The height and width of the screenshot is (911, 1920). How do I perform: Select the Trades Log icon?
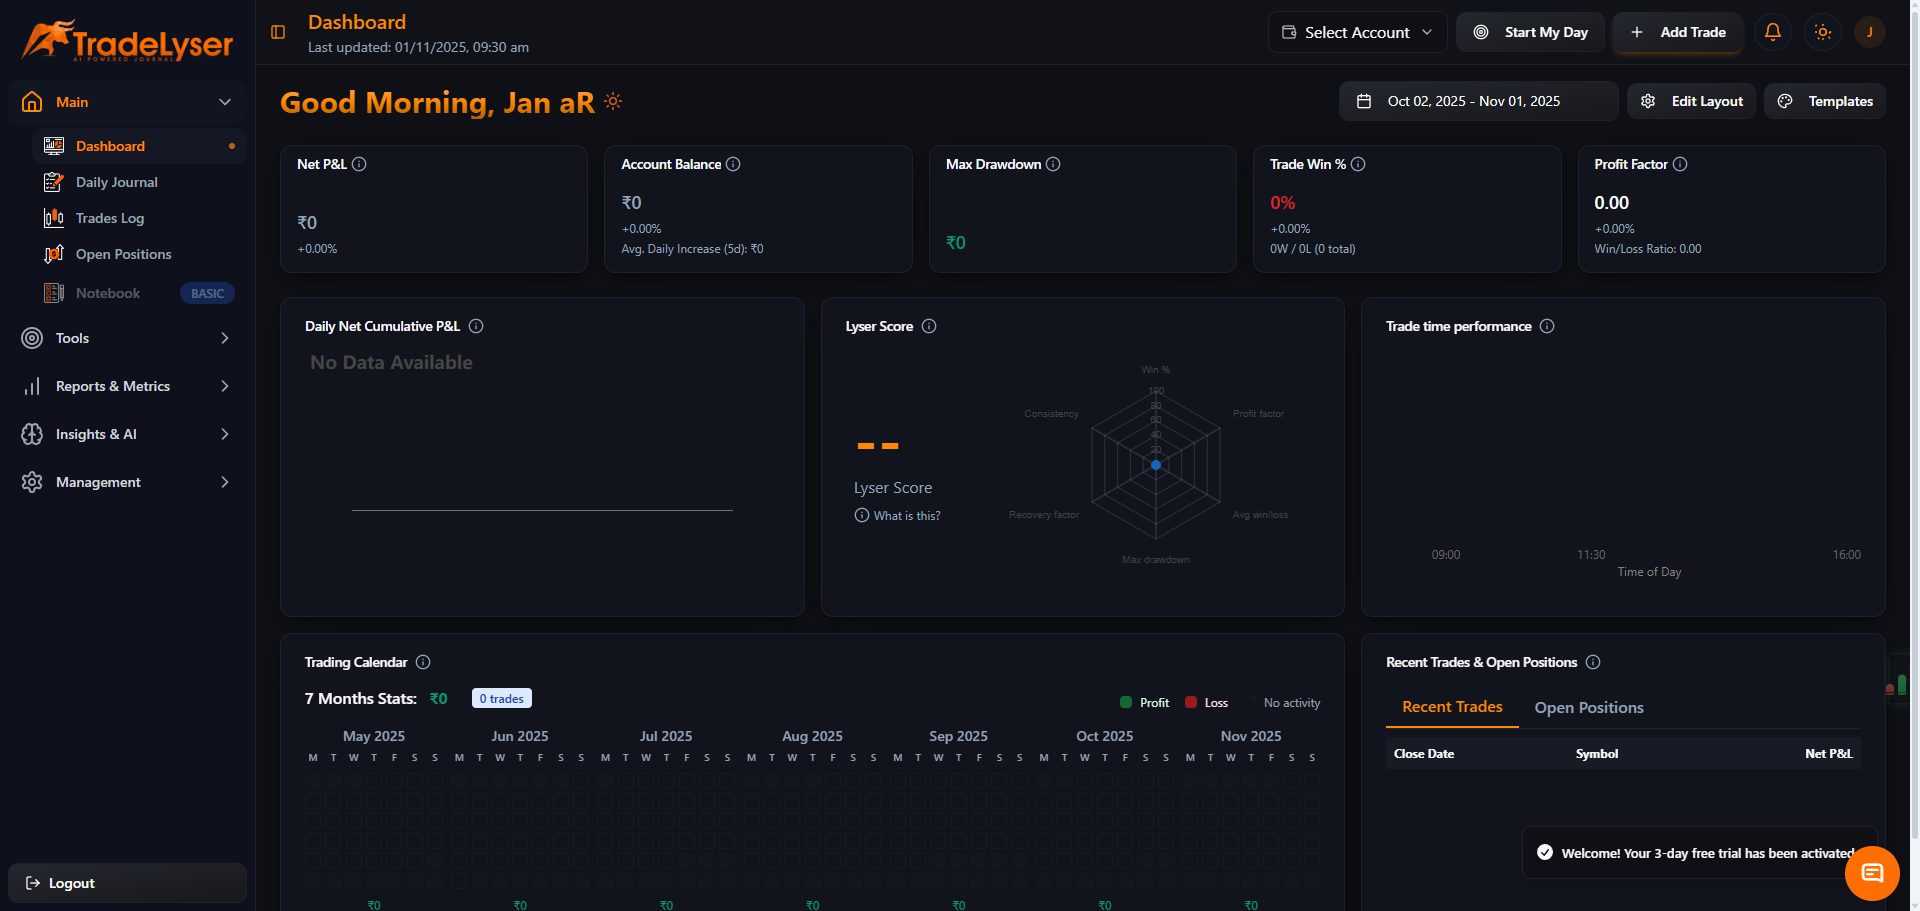coord(54,218)
